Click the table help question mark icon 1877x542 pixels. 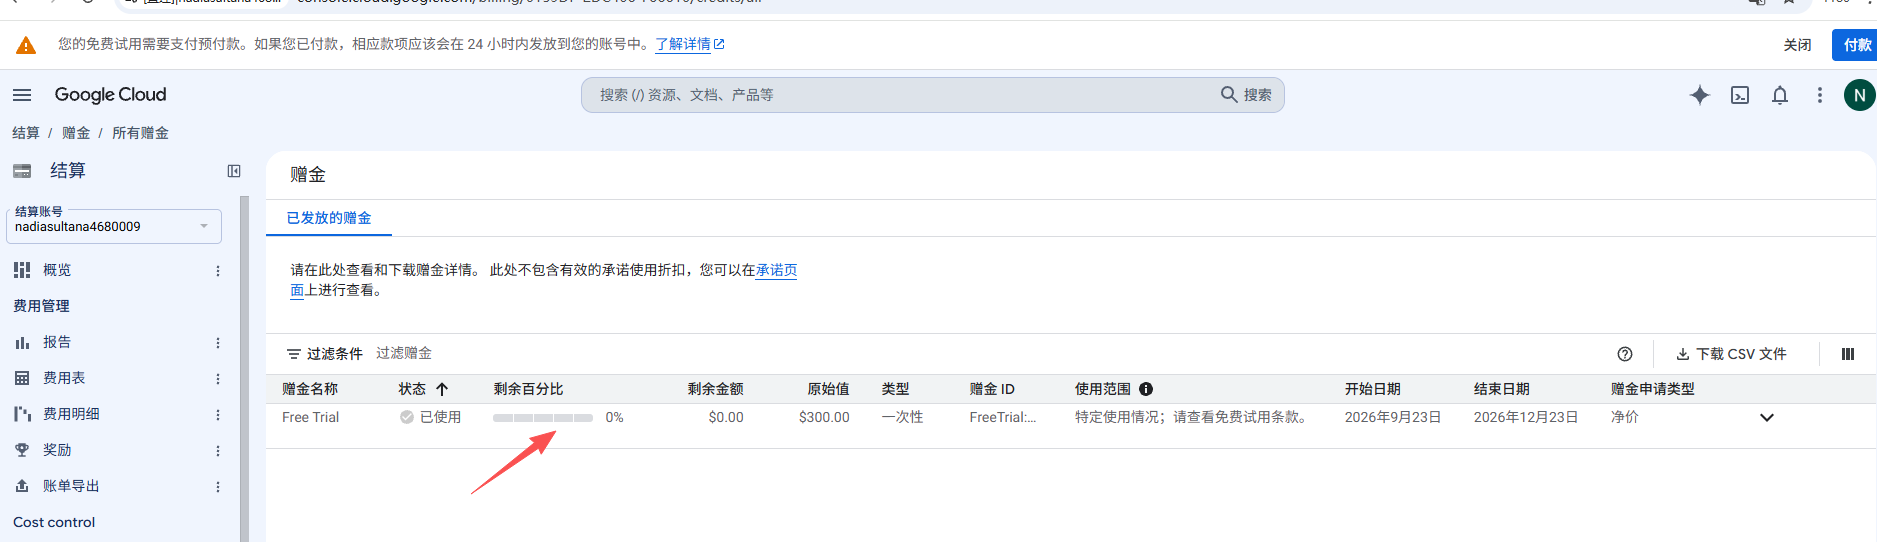(1625, 354)
